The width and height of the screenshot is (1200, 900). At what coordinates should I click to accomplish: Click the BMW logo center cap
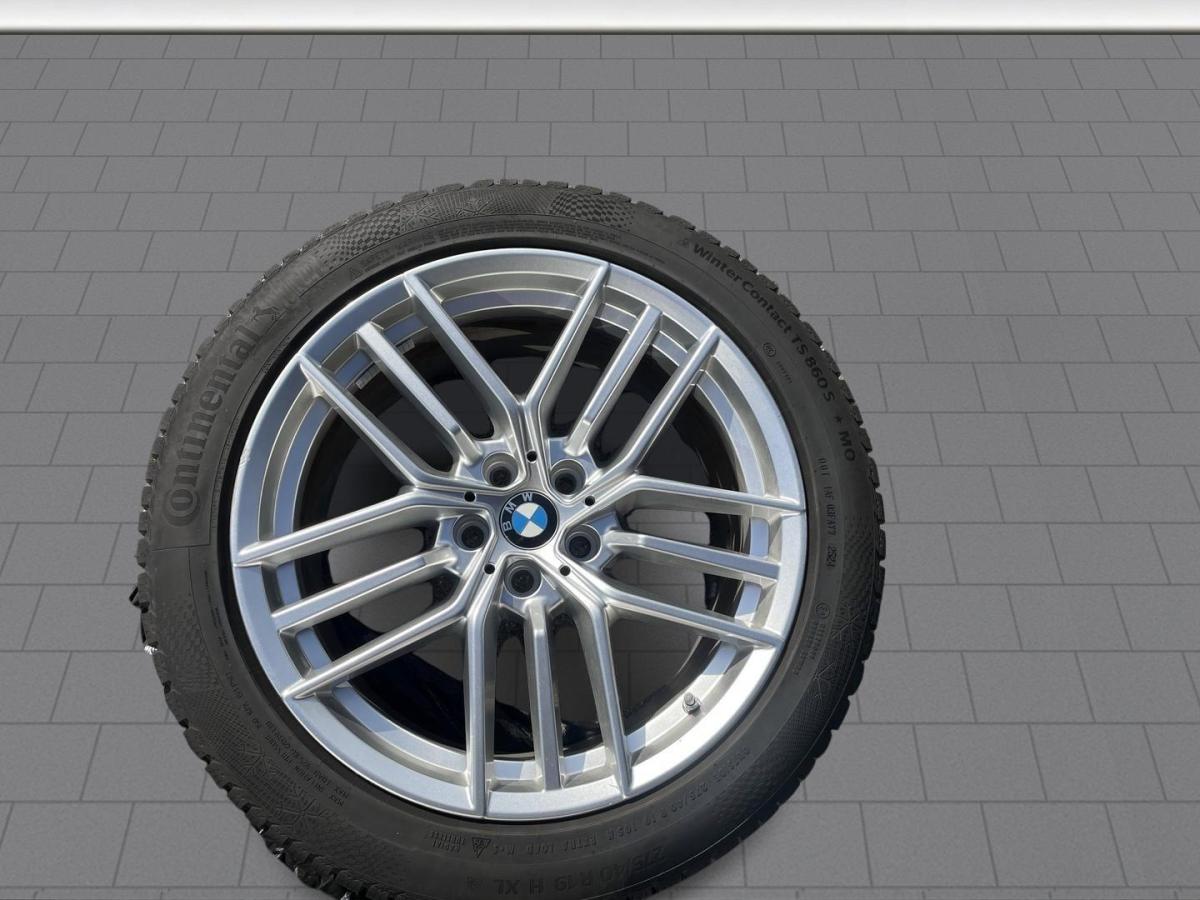(528, 519)
